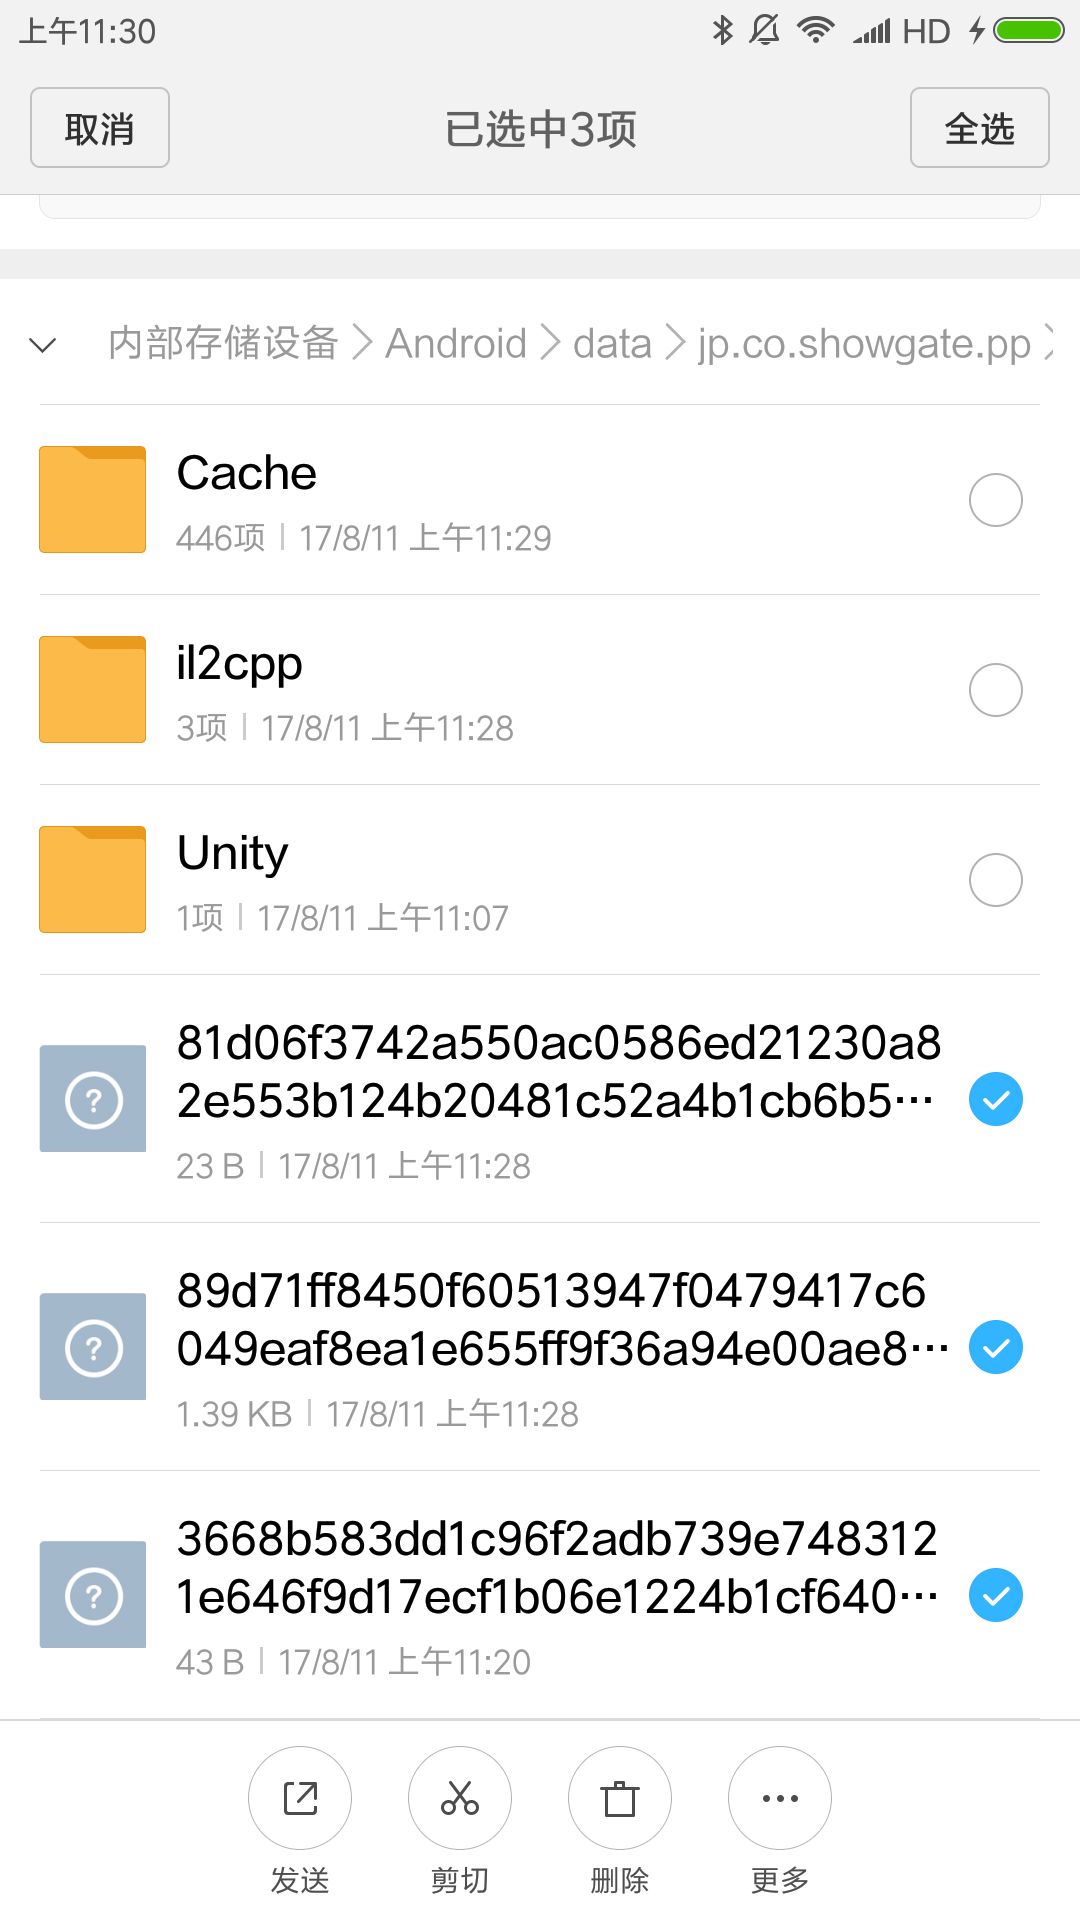1080x1920 pixels.
Task: Go to data folder in breadcrumb
Action: point(612,344)
